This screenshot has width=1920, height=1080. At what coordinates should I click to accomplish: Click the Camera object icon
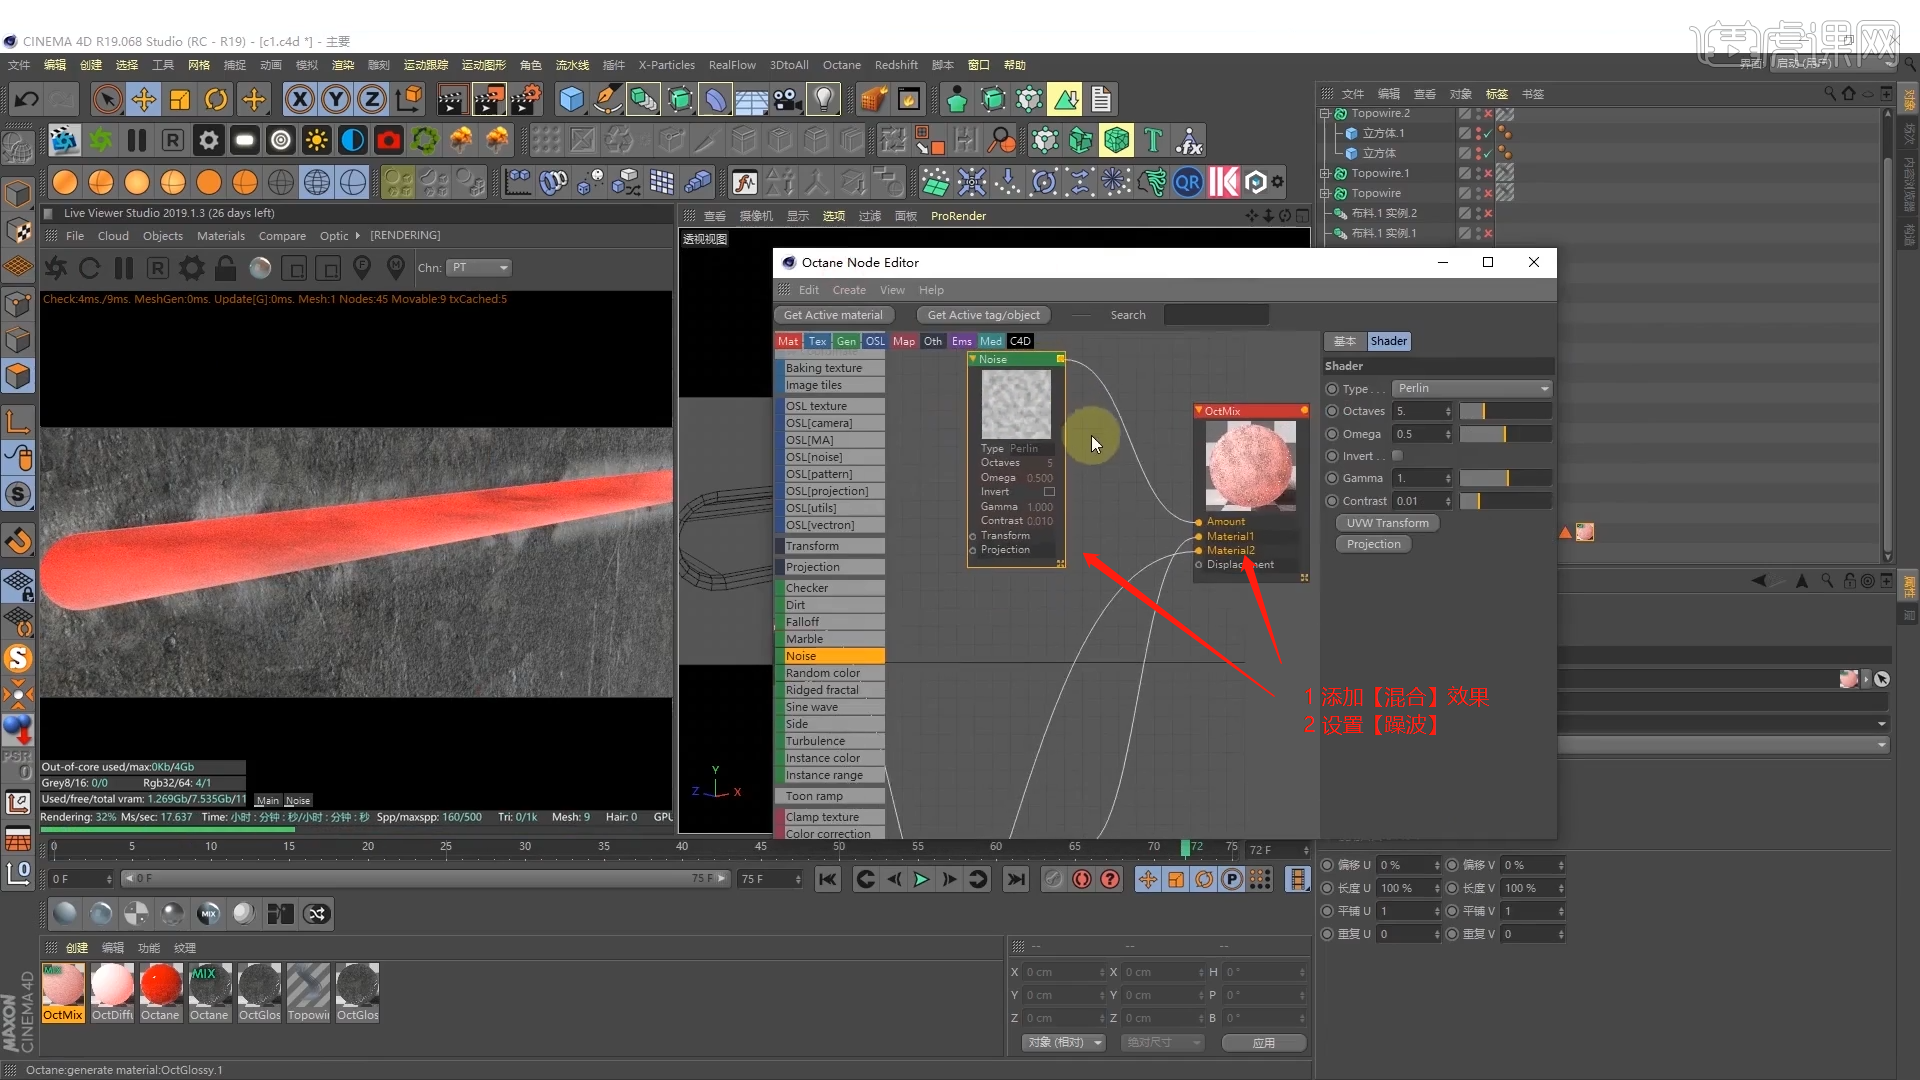click(x=788, y=99)
